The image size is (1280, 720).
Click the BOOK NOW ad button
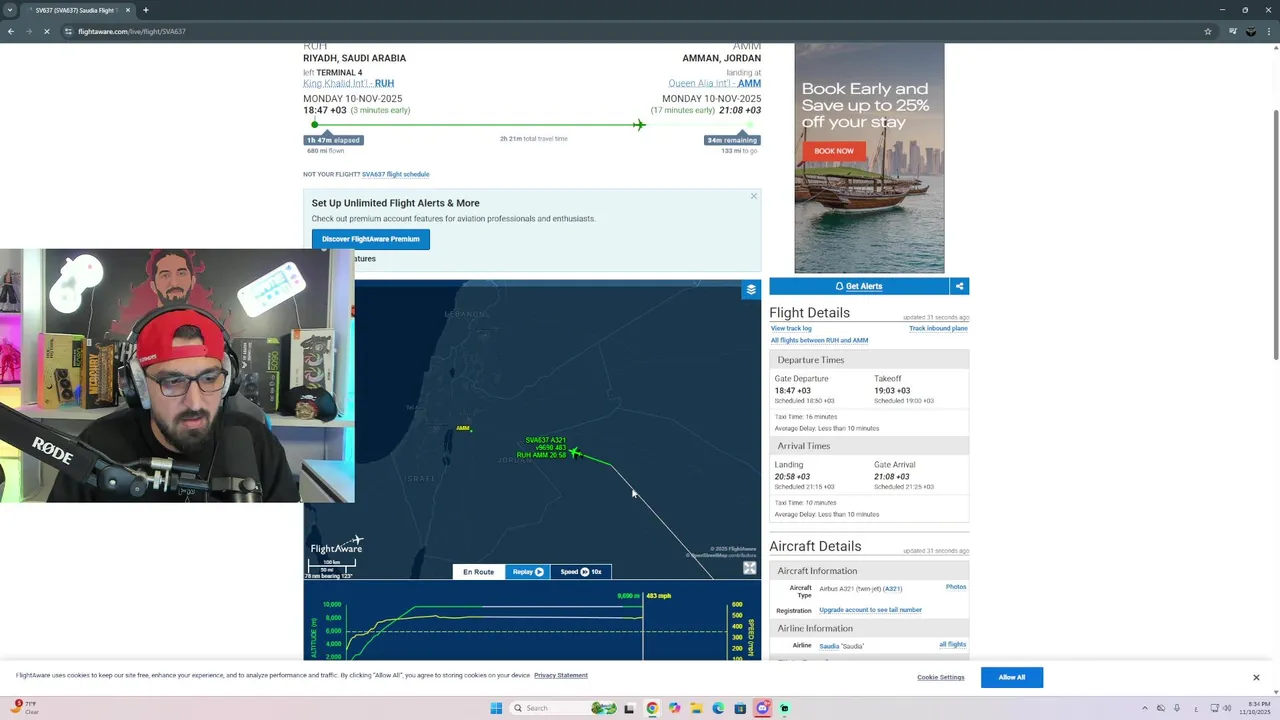coord(834,151)
